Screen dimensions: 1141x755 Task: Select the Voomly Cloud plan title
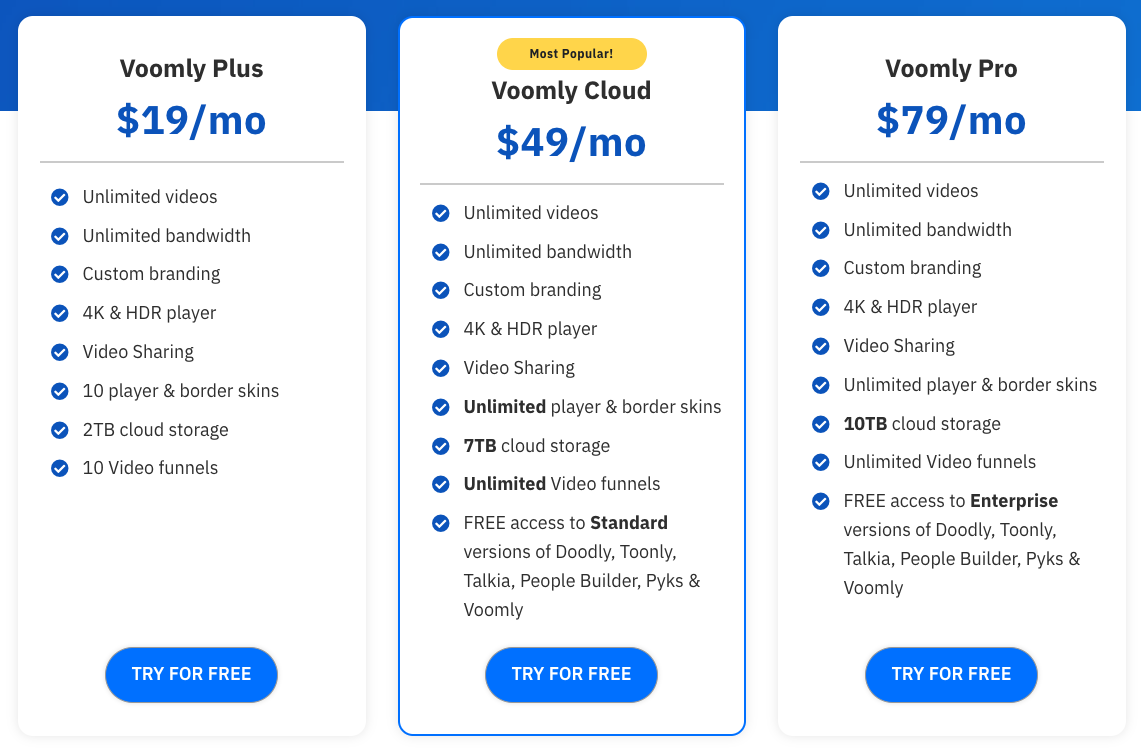(x=571, y=90)
